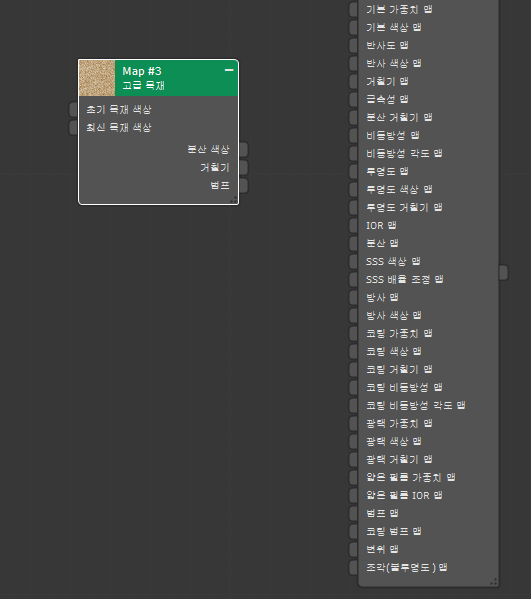Click the 반사도 맵 input socket
The image size is (531, 599).
coord(354,45)
